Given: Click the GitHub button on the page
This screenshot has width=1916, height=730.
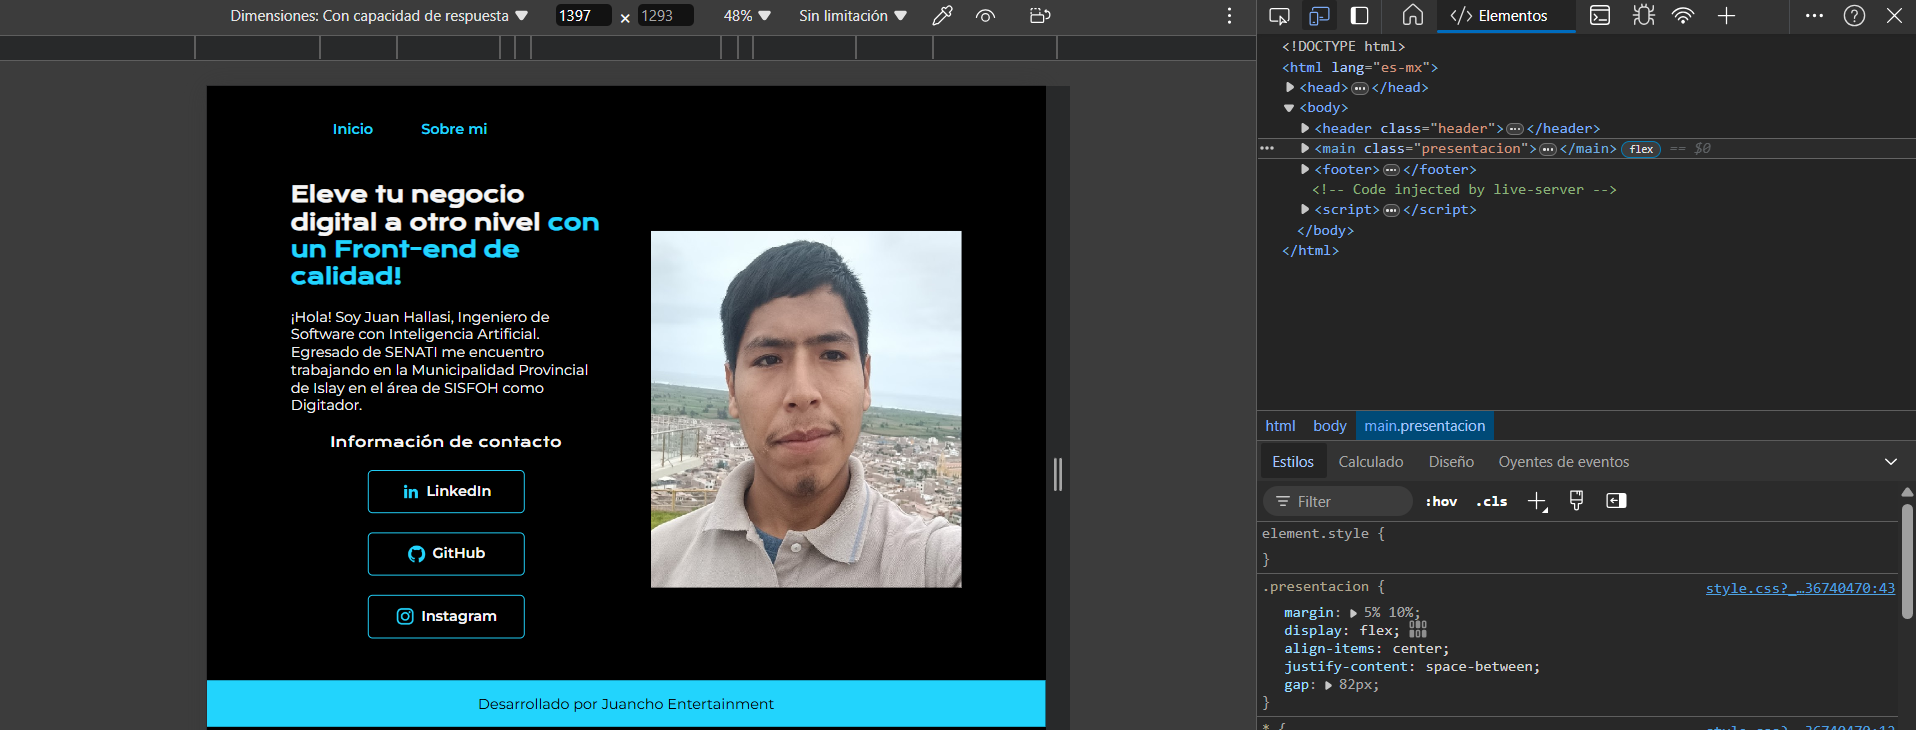Looking at the screenshot, I should click(x=446, y=554).
